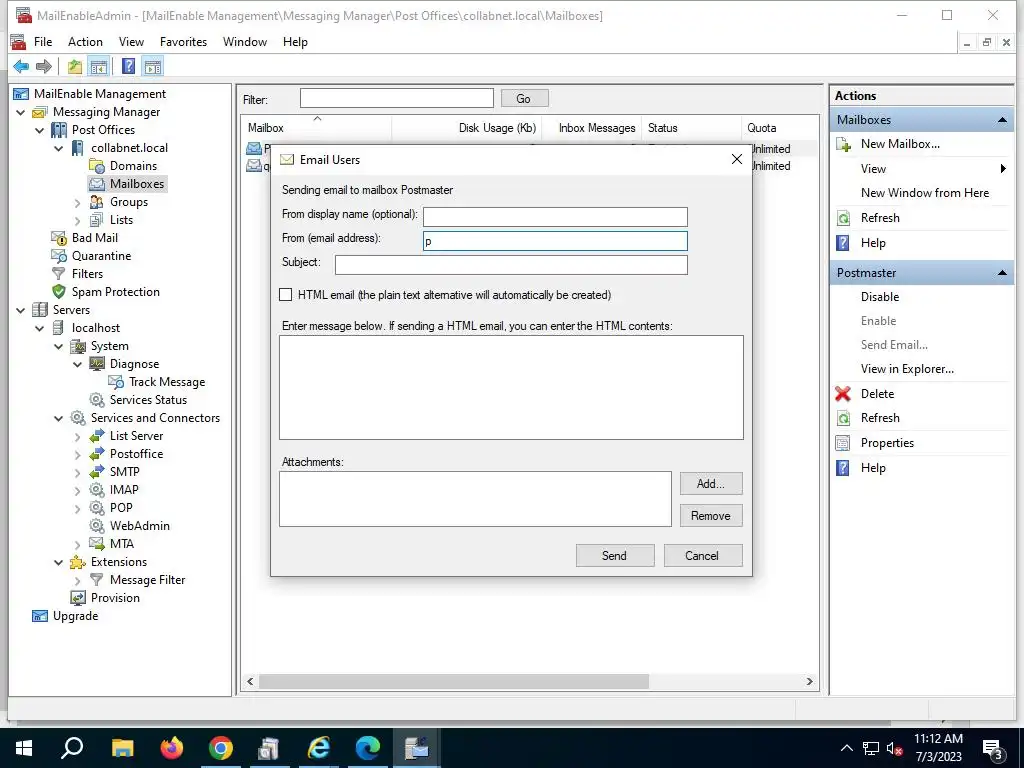Click the message body text area
This screenshot has width=1024, height=768.
click(511, 387)
